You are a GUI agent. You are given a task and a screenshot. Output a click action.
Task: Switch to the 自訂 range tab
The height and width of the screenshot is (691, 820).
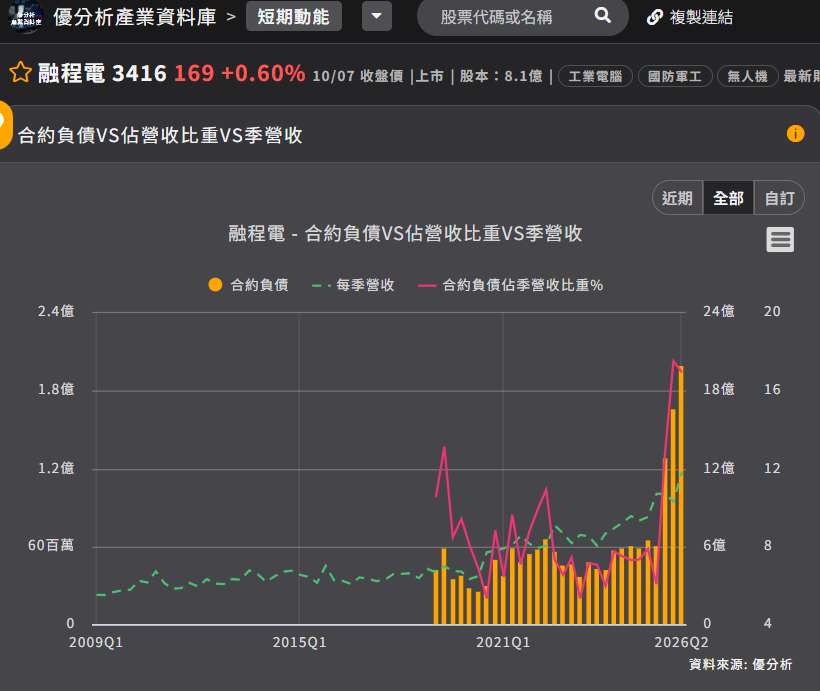click(x=779, y=198)
